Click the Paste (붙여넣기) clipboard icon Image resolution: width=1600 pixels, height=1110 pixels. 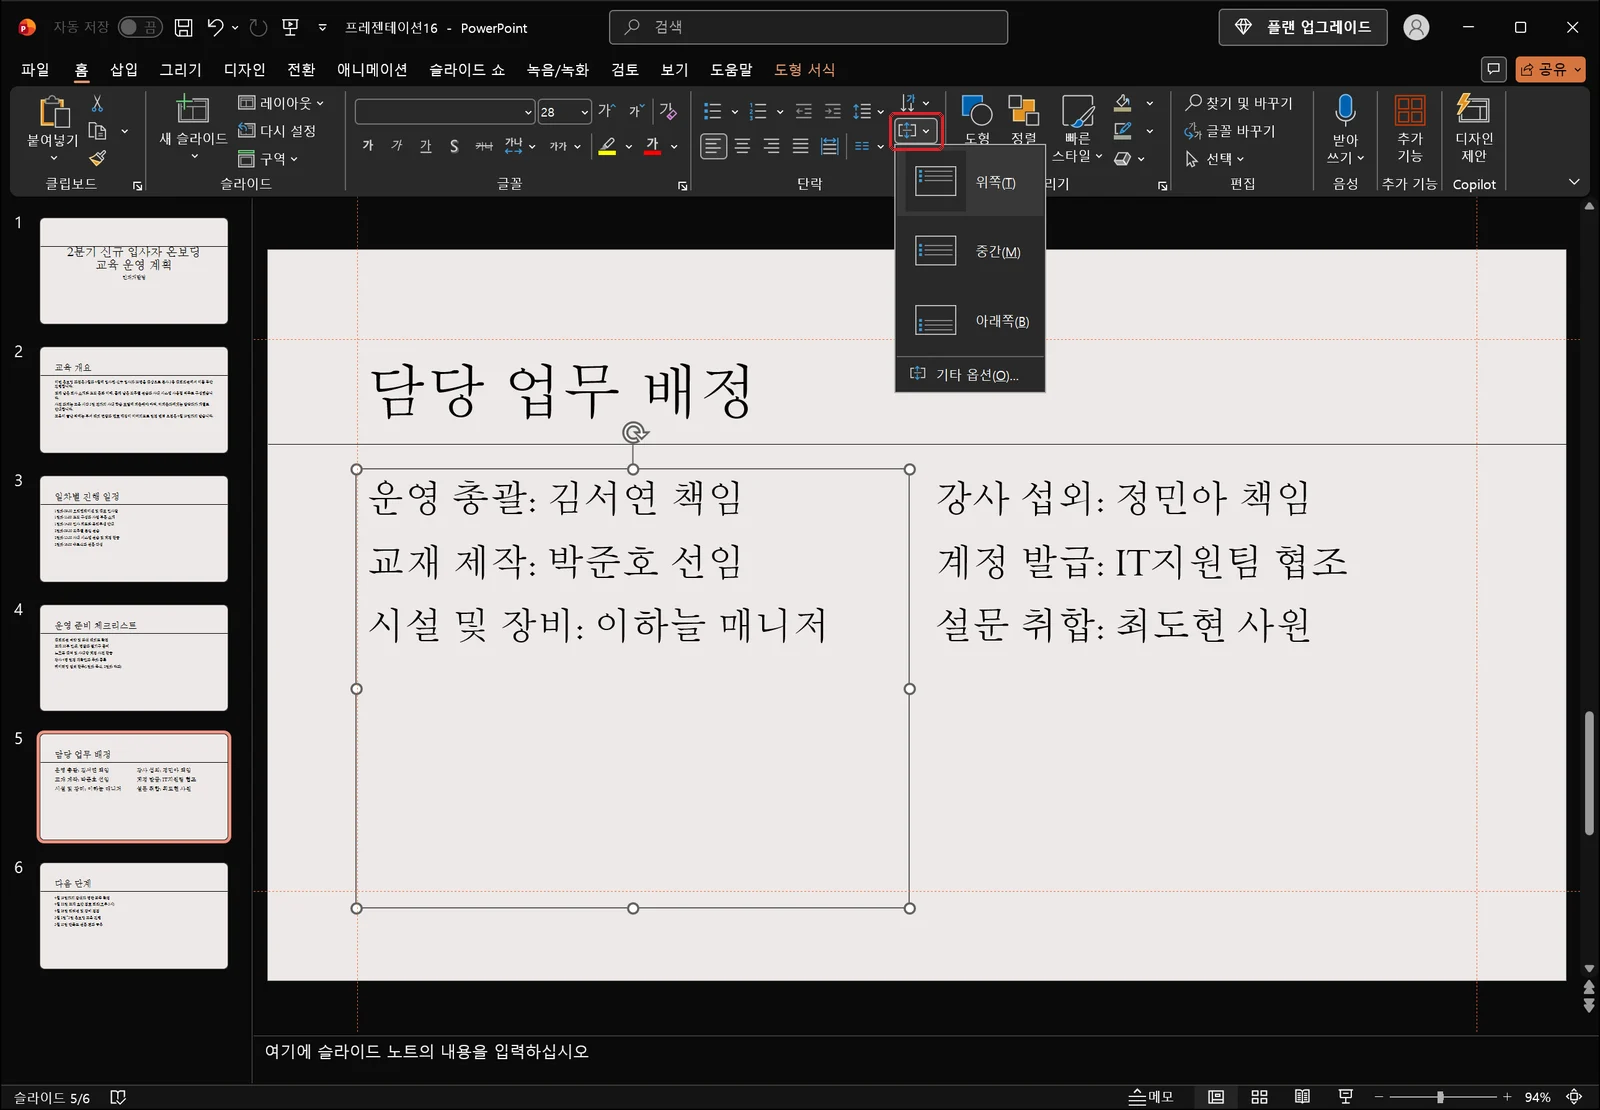point(53,113)
